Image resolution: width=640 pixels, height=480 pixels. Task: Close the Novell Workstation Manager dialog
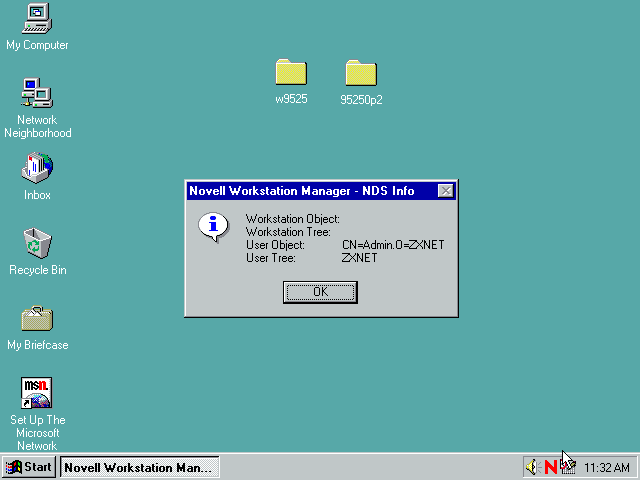coord(446,191)
